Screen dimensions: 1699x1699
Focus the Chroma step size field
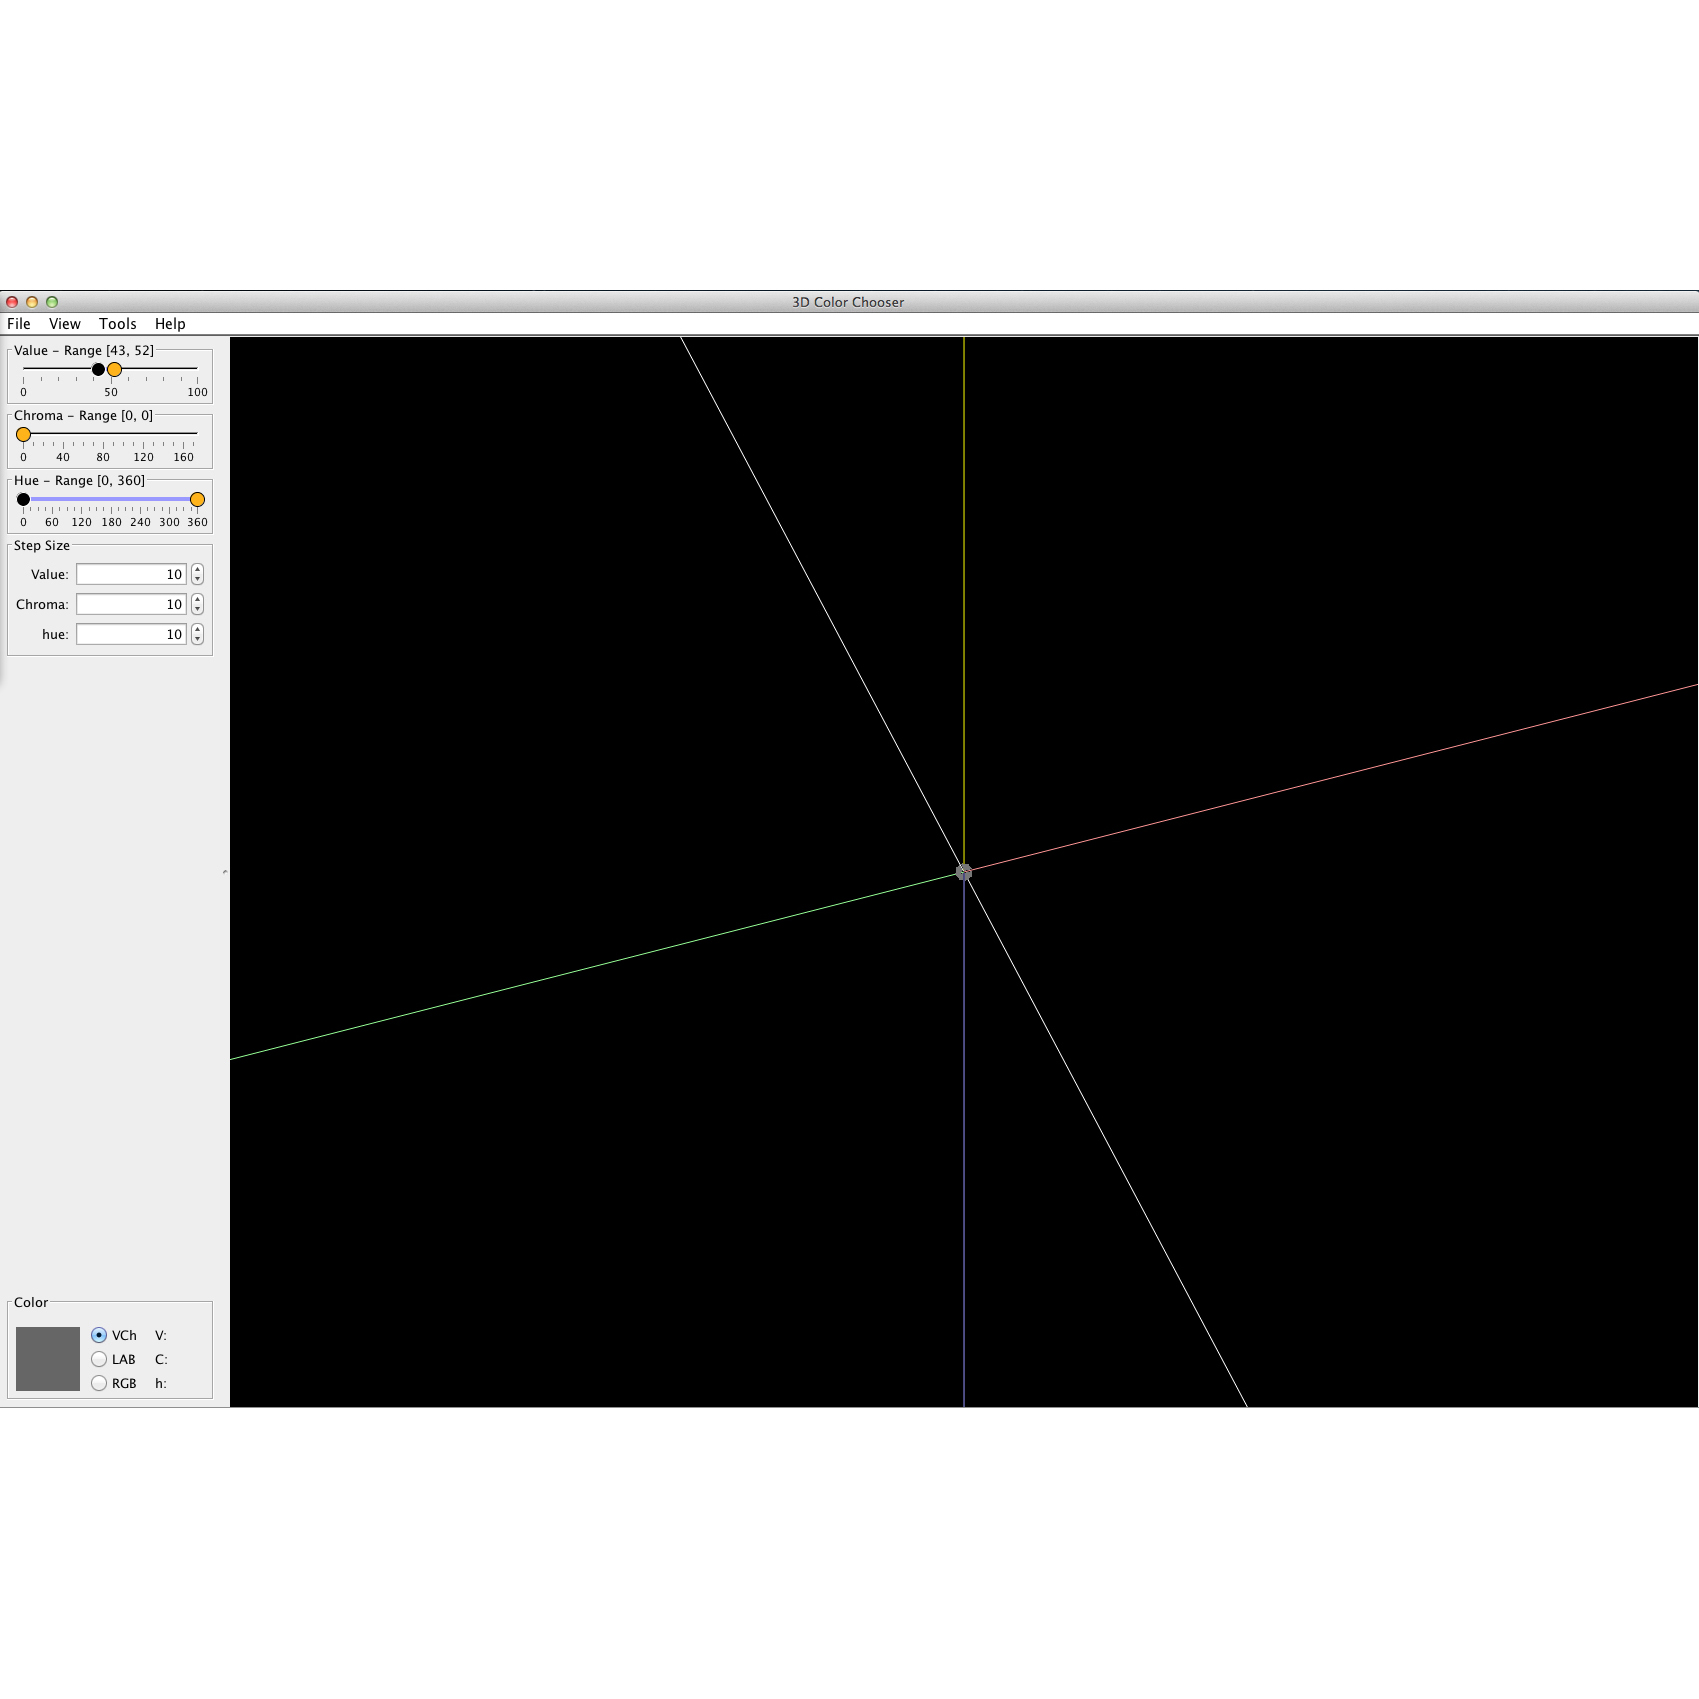click(132, 604)
